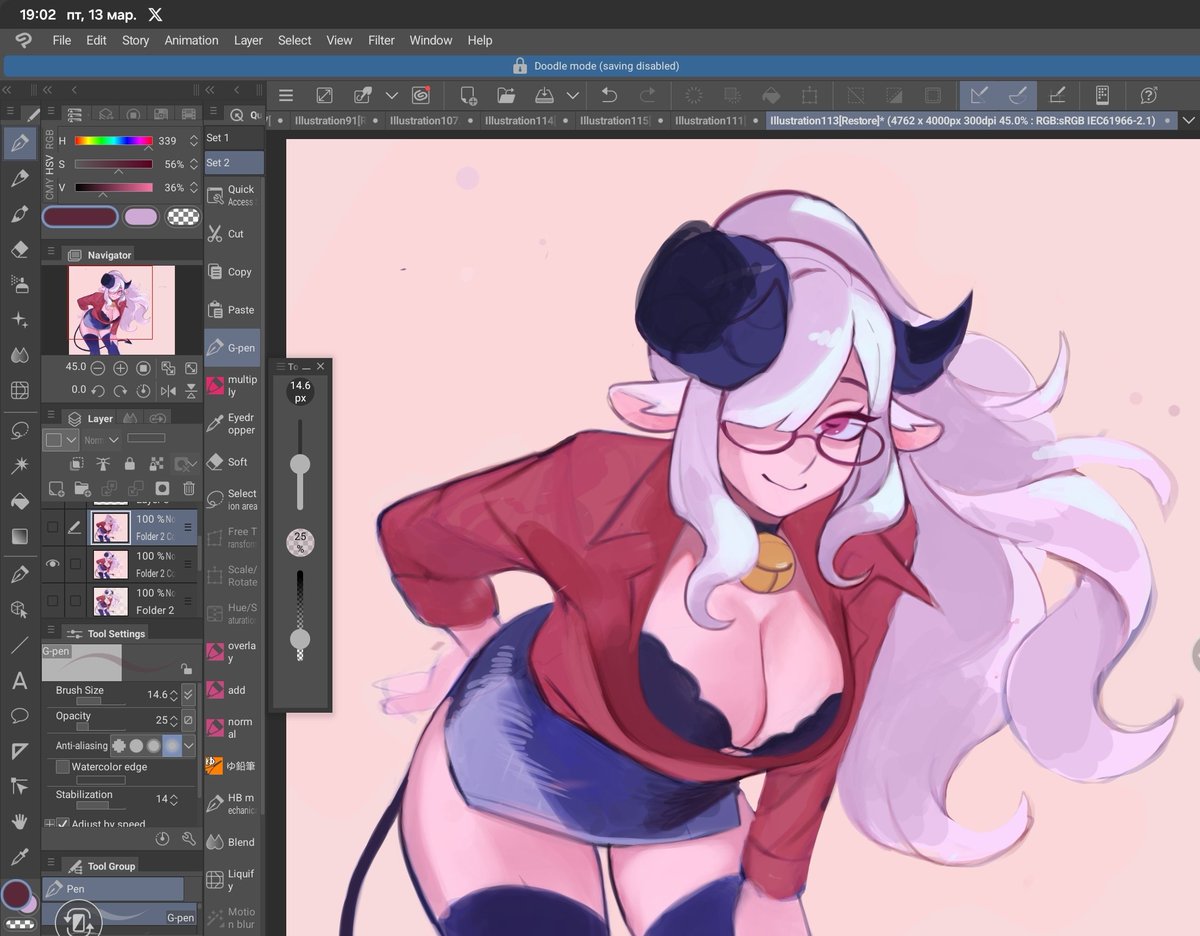Image resolution: width=1200 pixels, height=936 pixels.
Task: Click the Paste quick access button
Action: 233,310
